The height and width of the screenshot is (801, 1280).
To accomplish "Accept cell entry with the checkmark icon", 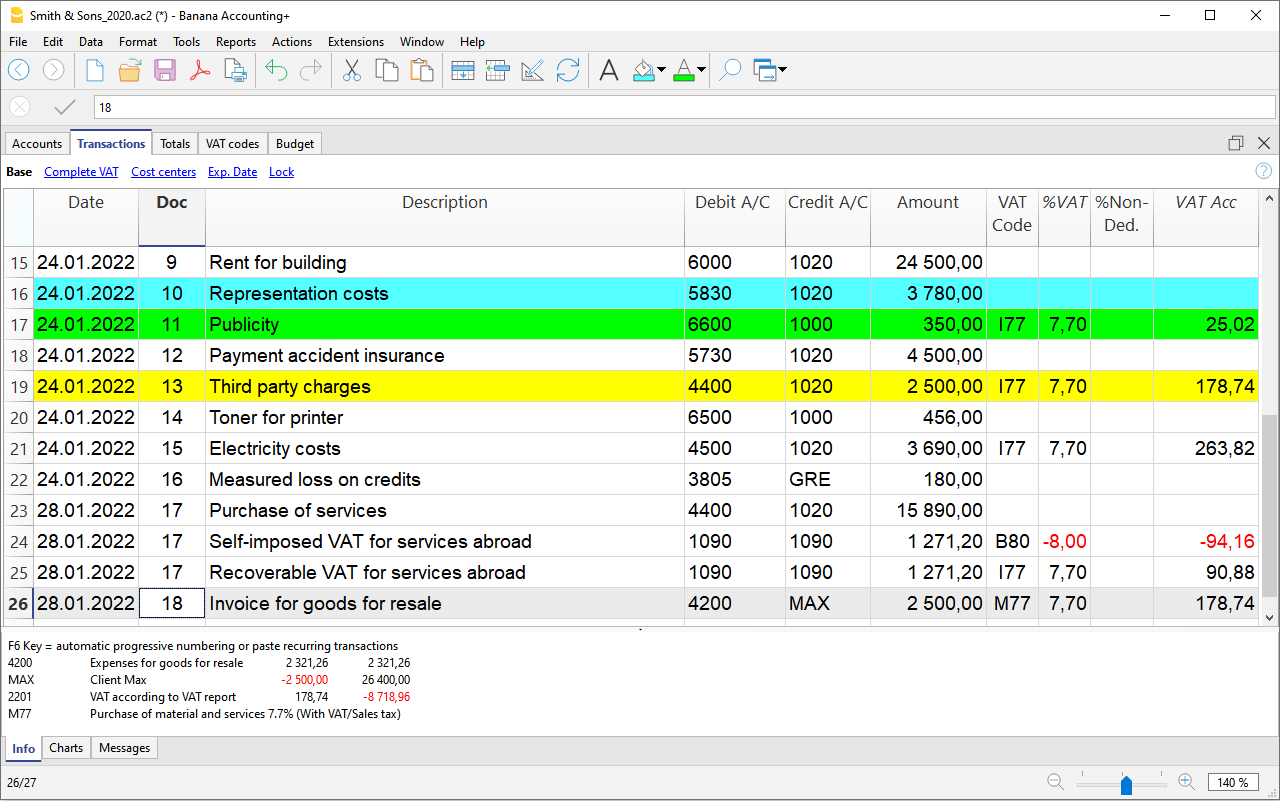I will pyautogui.click(x=65, y=107).
